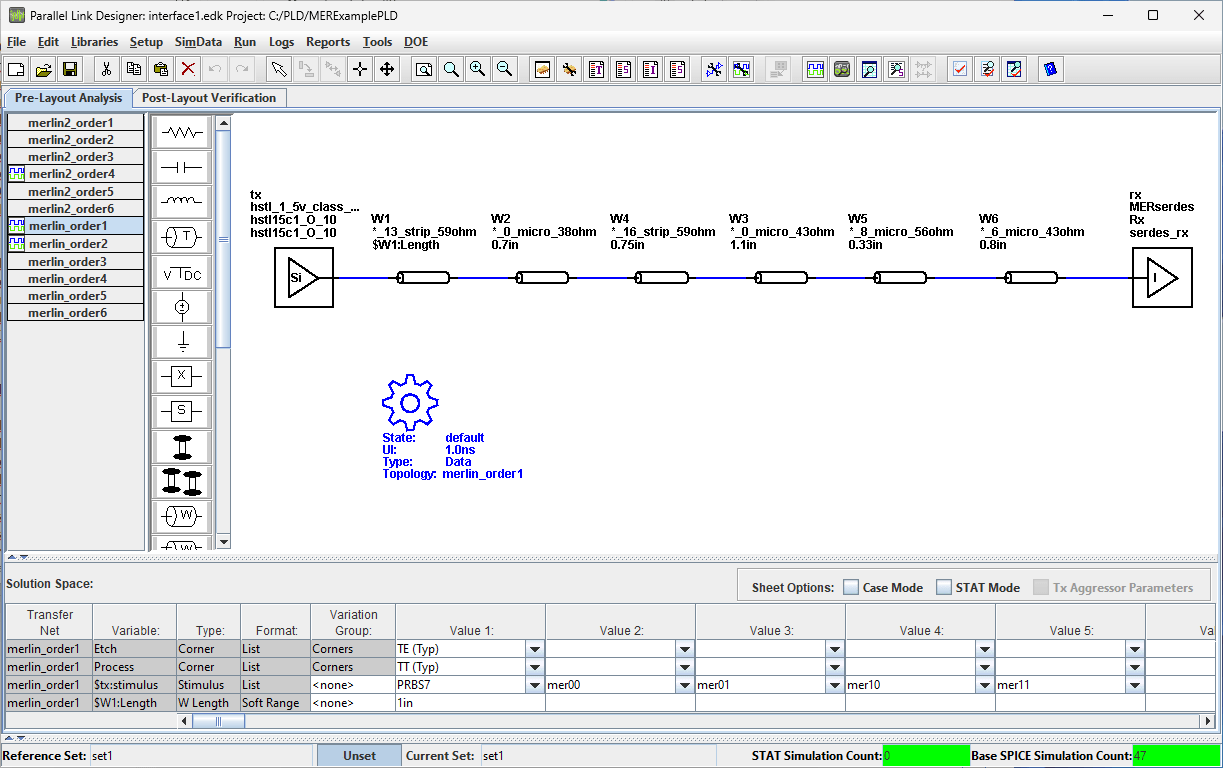Select the ground symbol in the palette
The width and height of the screenshot is (1223, 768).
tap(181, 342)
